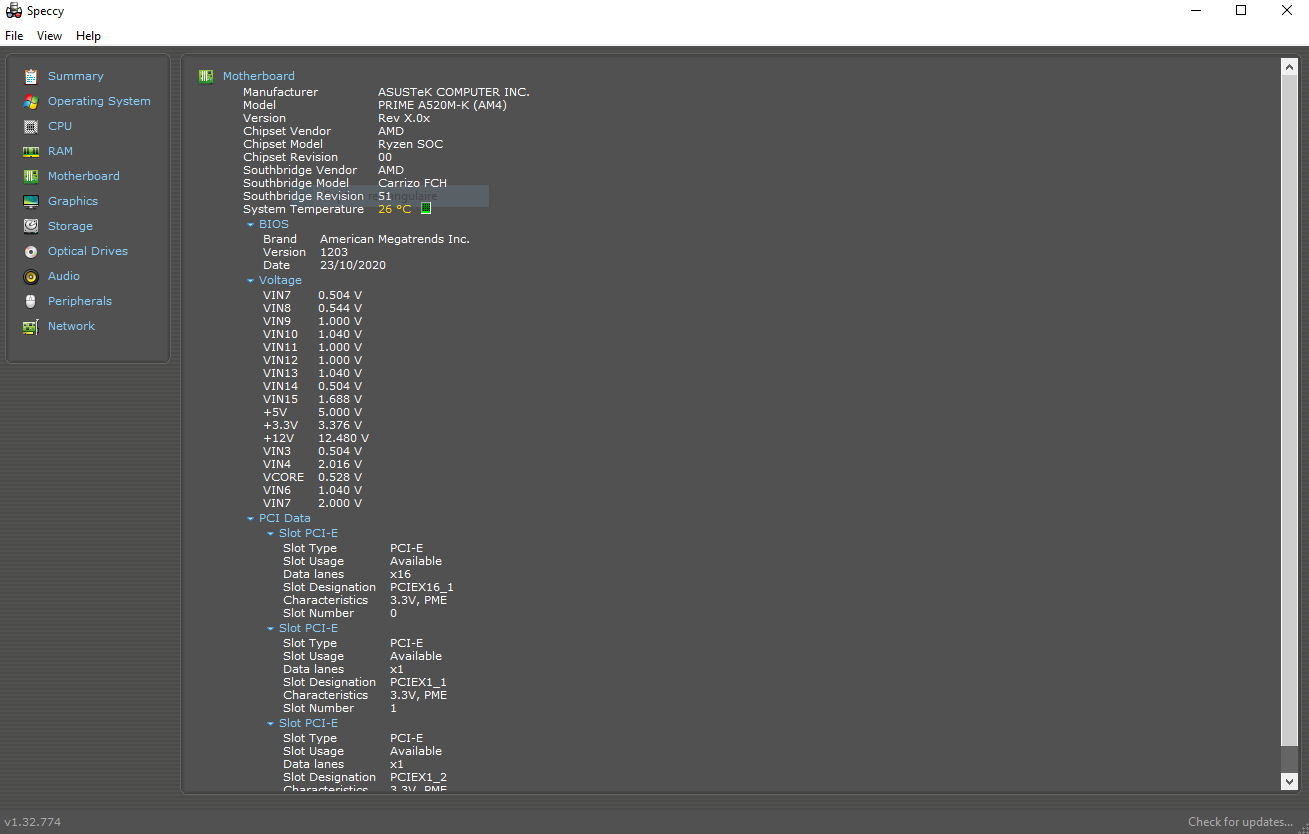The image size is (1309, 834).
Task: Select the Motherboard label in the sidebar
Action: coord(84,176)
